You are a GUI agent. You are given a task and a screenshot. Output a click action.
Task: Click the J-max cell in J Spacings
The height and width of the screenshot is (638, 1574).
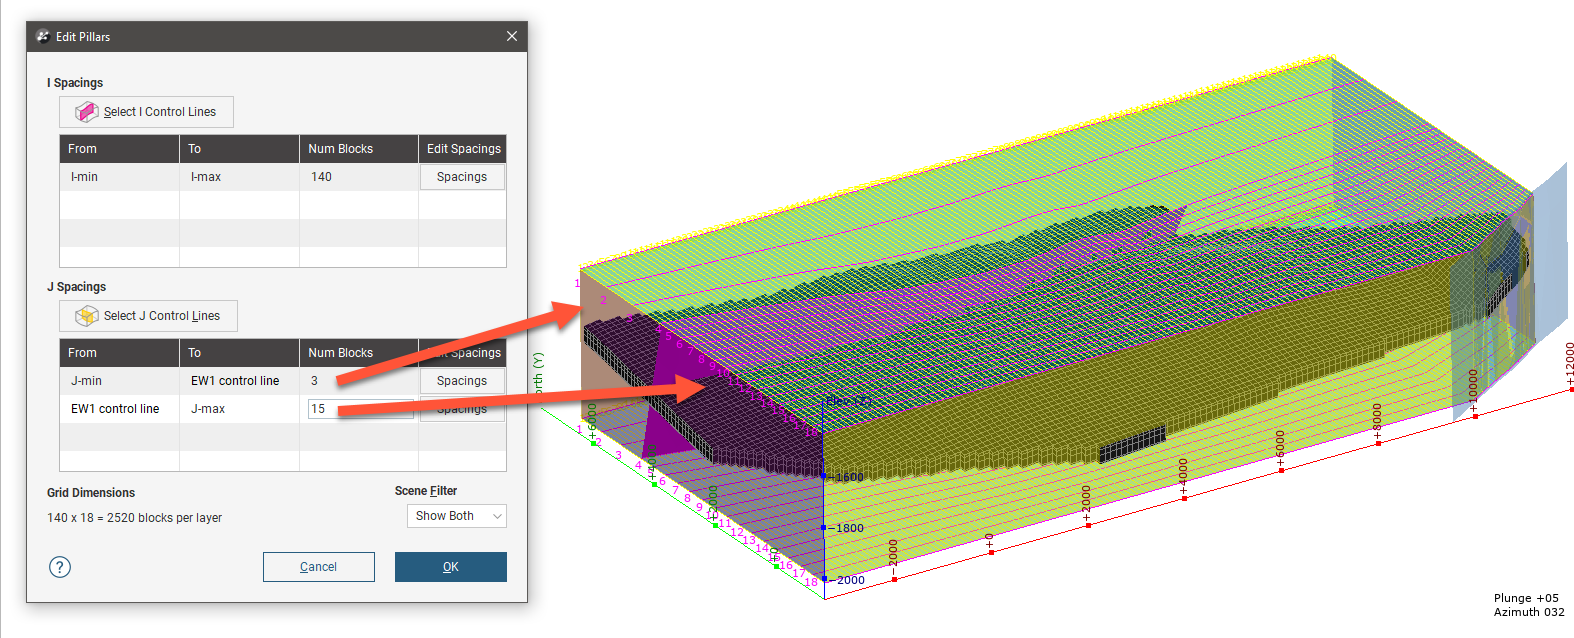(x=238, y=409)
